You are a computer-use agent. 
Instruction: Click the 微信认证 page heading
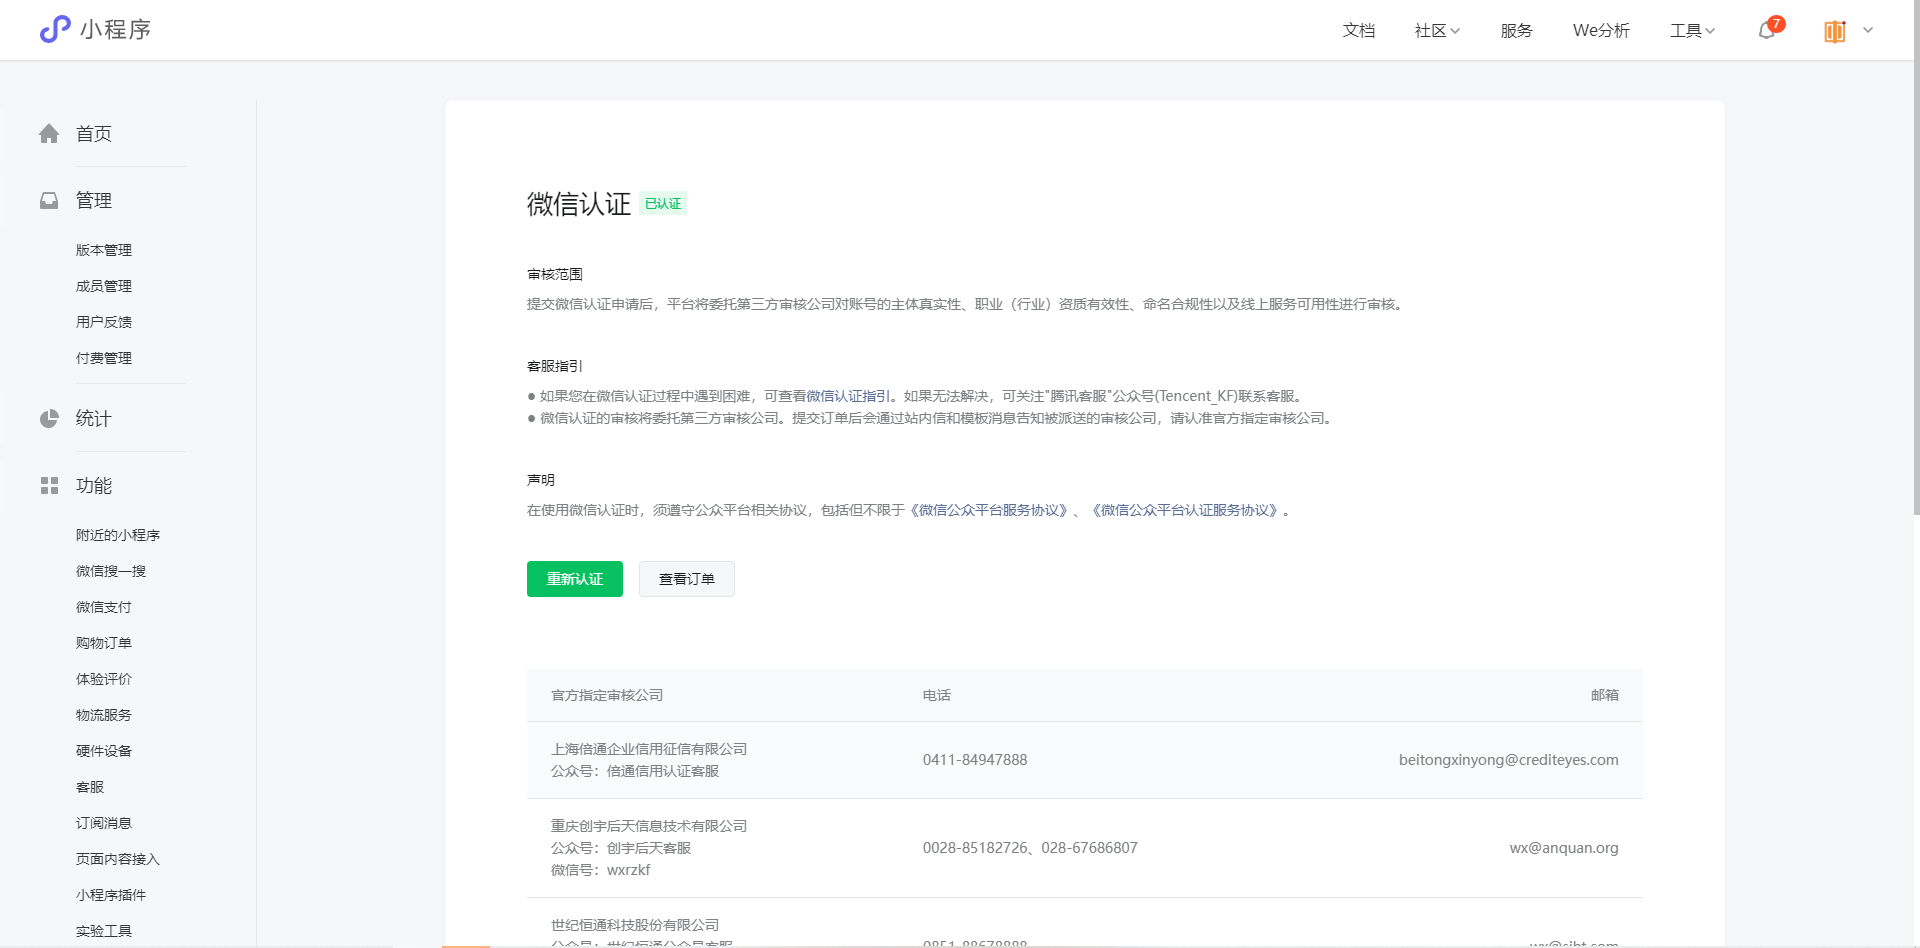click(x=579, y=204)
